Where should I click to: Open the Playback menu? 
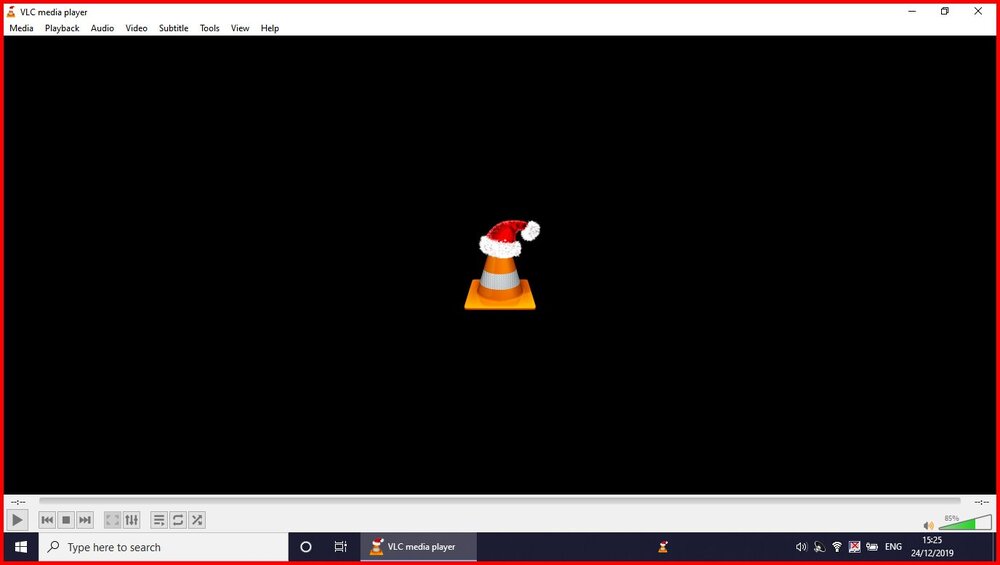click(62, 28)
